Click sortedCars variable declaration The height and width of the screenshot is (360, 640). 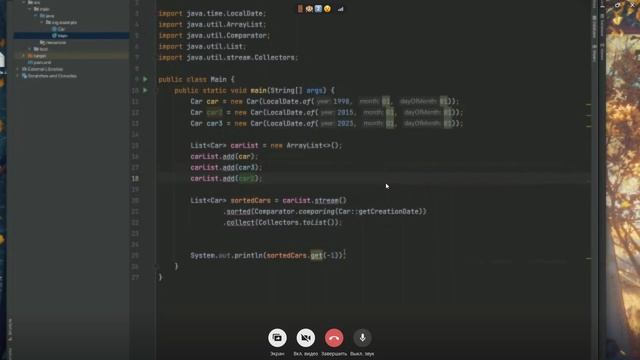250,200
